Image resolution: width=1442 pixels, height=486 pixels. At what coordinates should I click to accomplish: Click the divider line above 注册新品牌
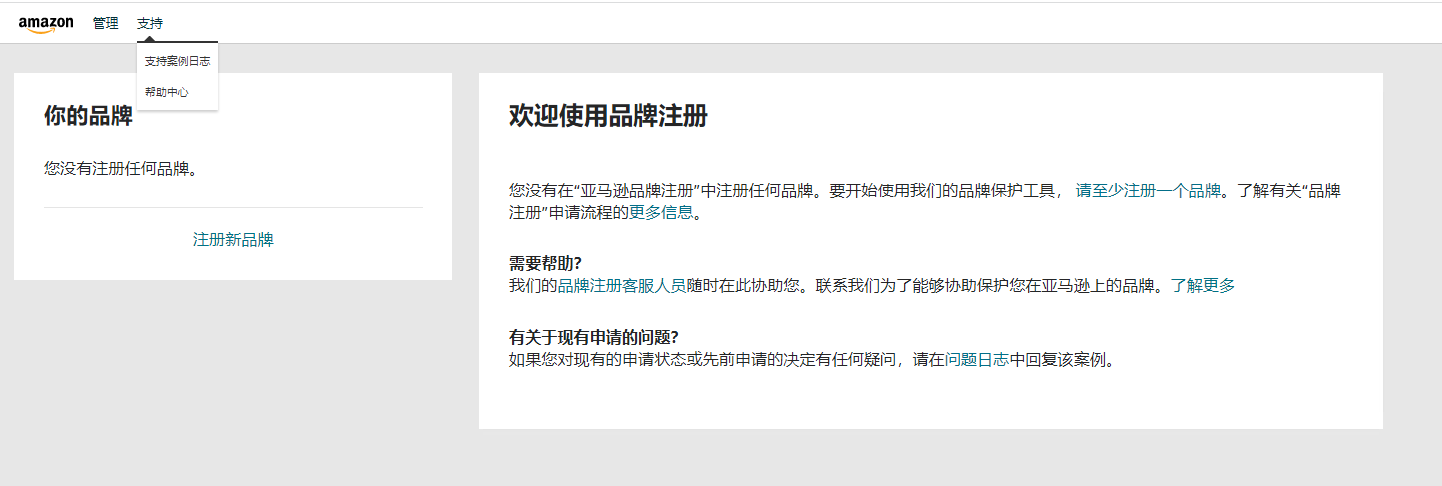(233, 208)
